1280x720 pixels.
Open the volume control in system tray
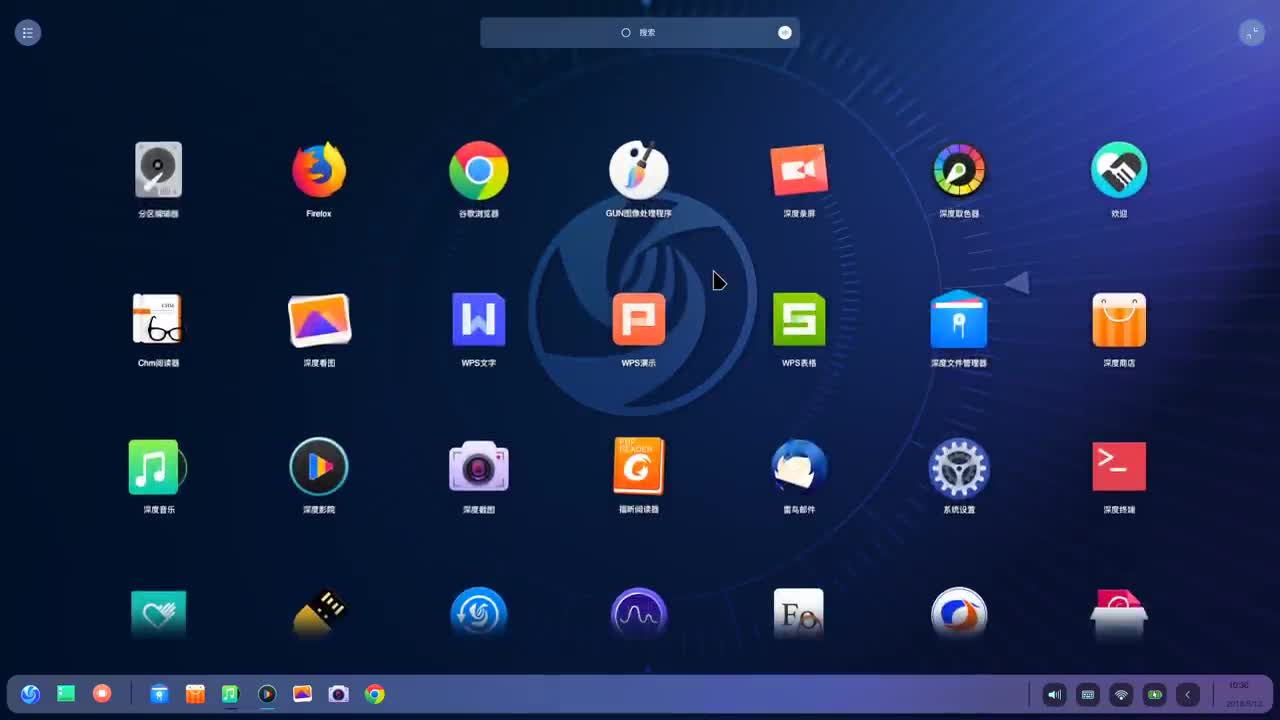(1054, 694)
